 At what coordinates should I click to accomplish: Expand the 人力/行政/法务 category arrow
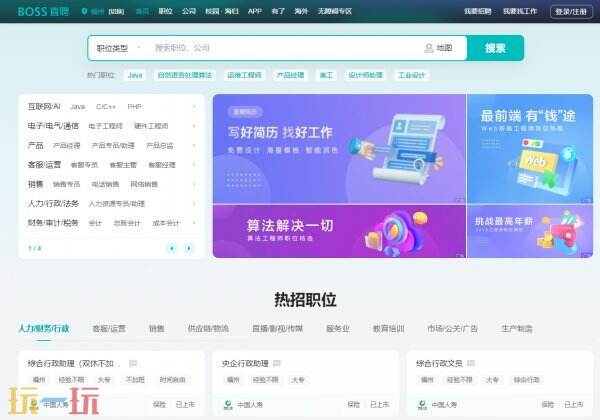click(x=194, y=203)
